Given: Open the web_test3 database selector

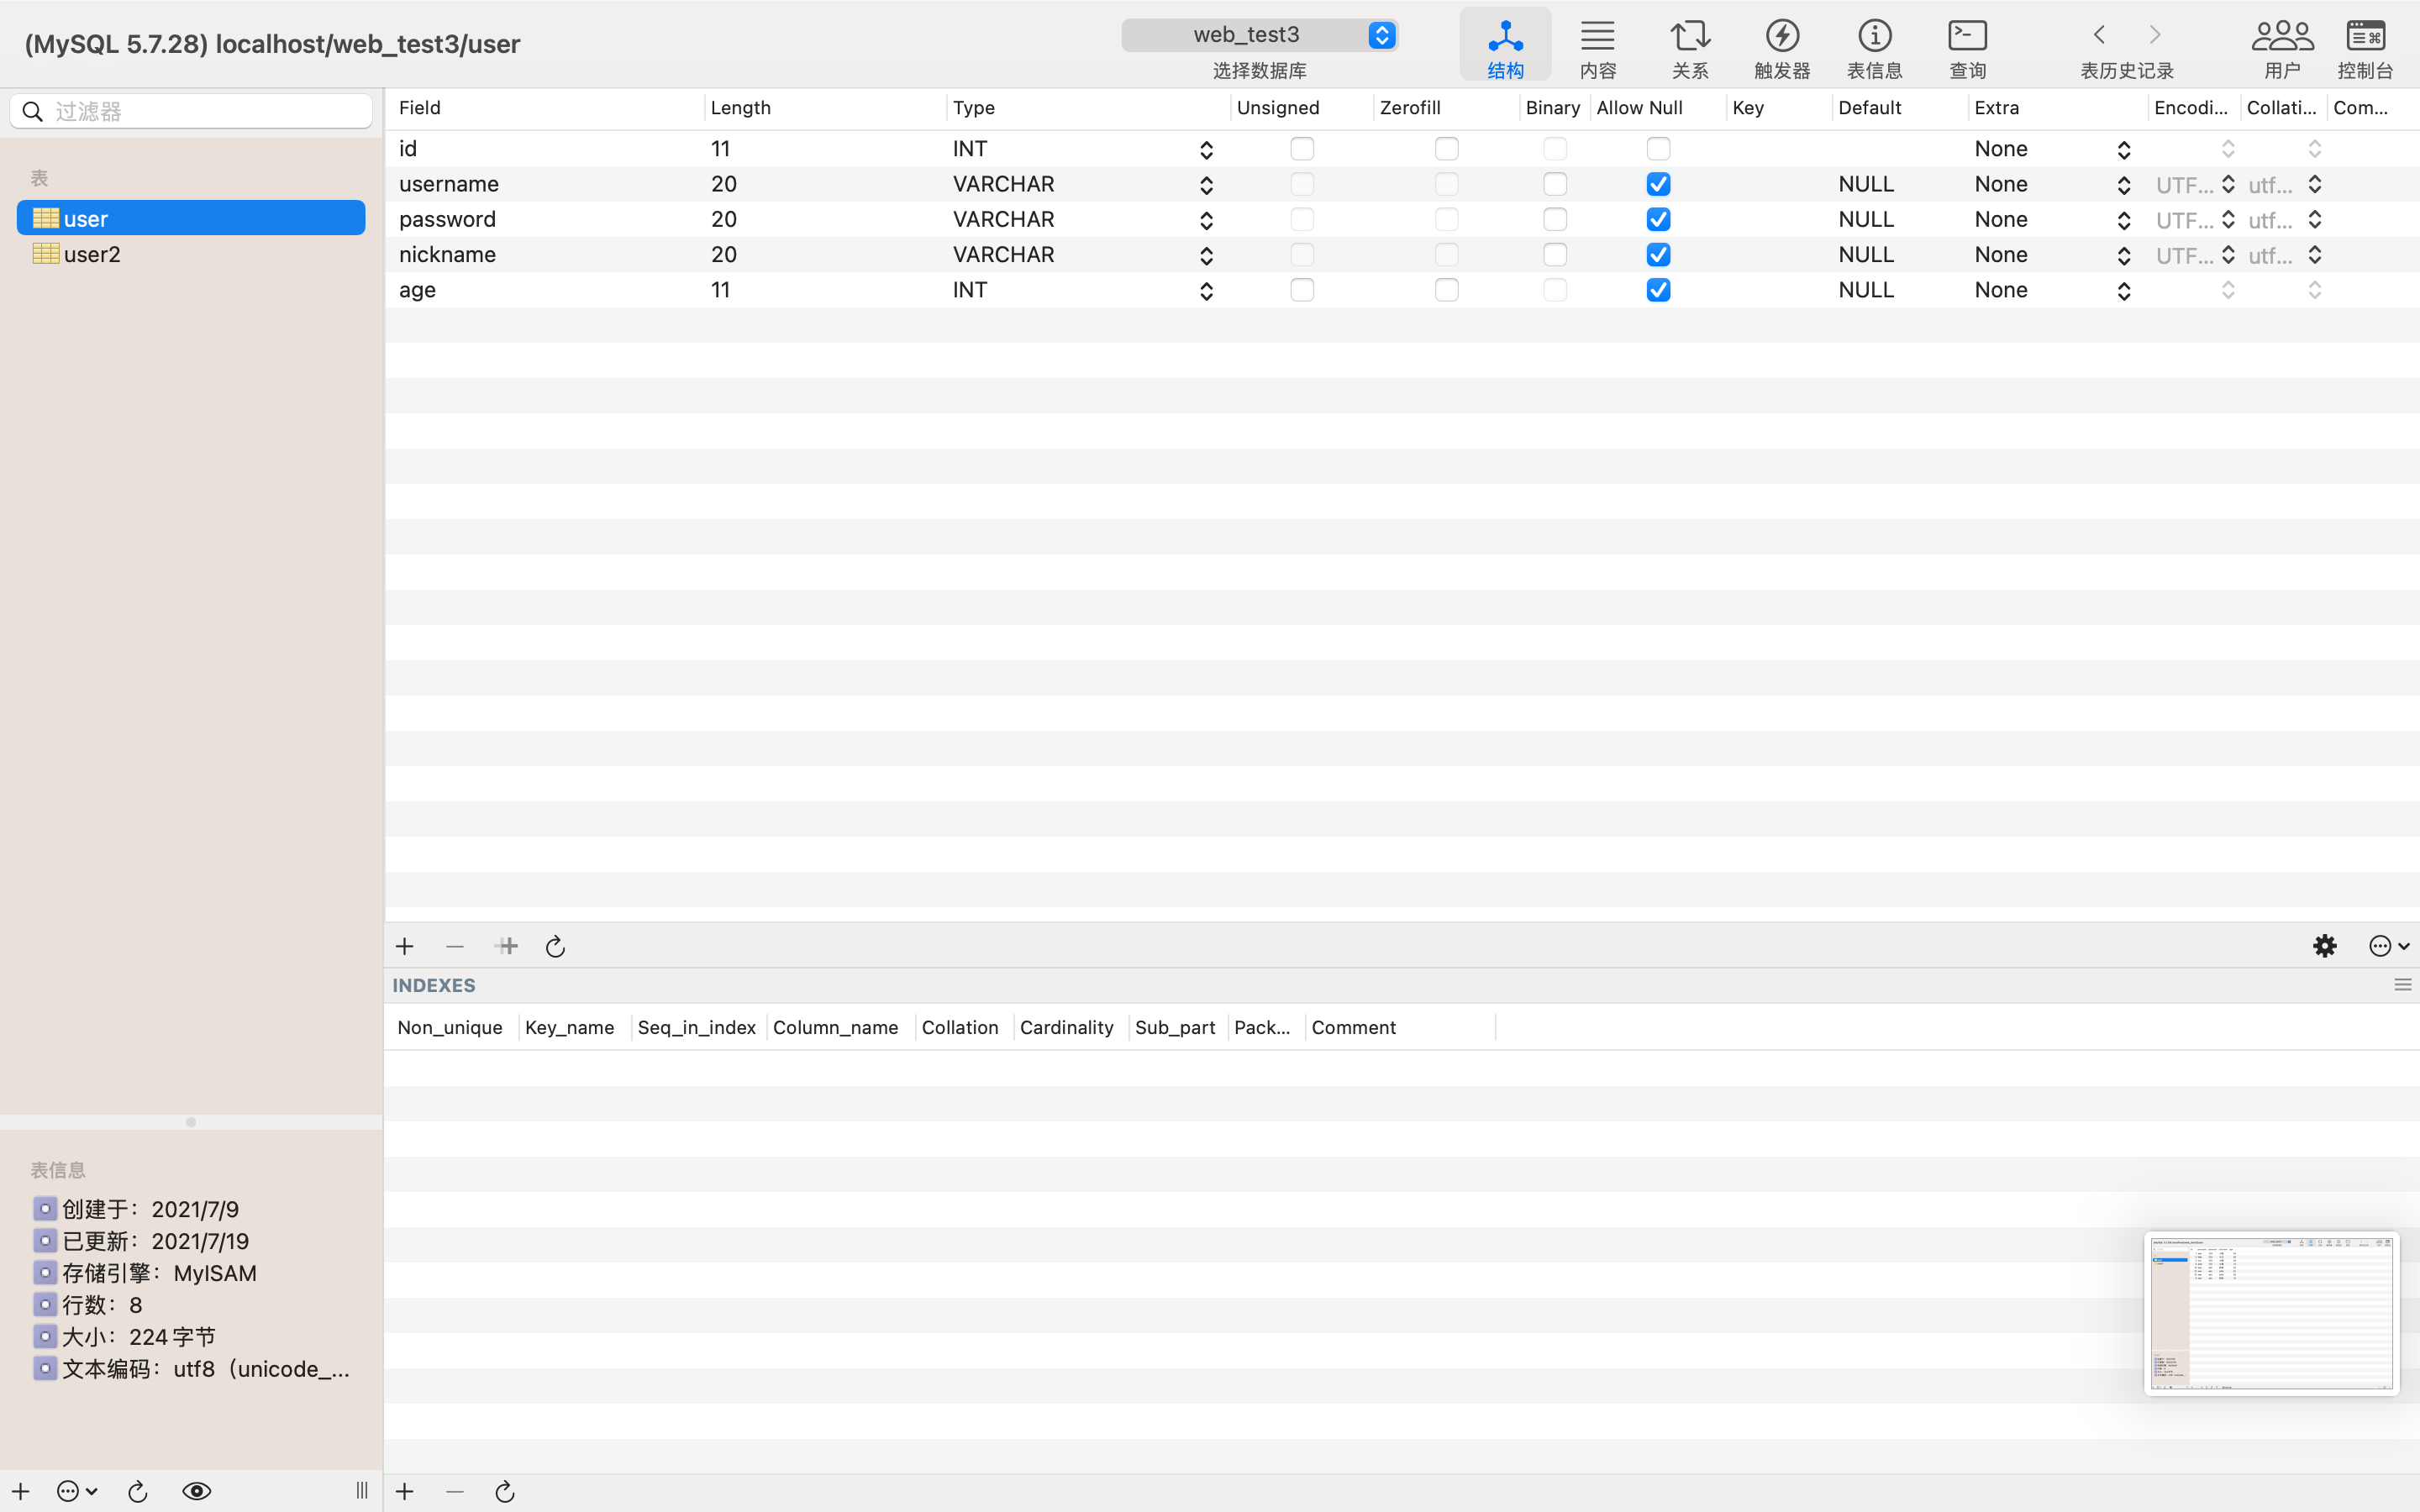Looking at the screenshot, I should point(1259,35).
